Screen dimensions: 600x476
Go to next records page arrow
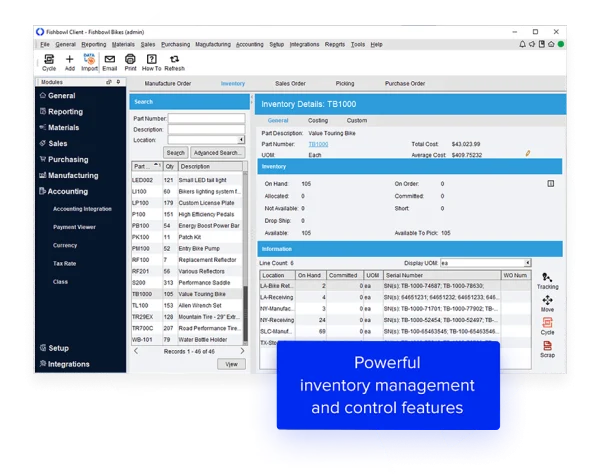(242, 351)
